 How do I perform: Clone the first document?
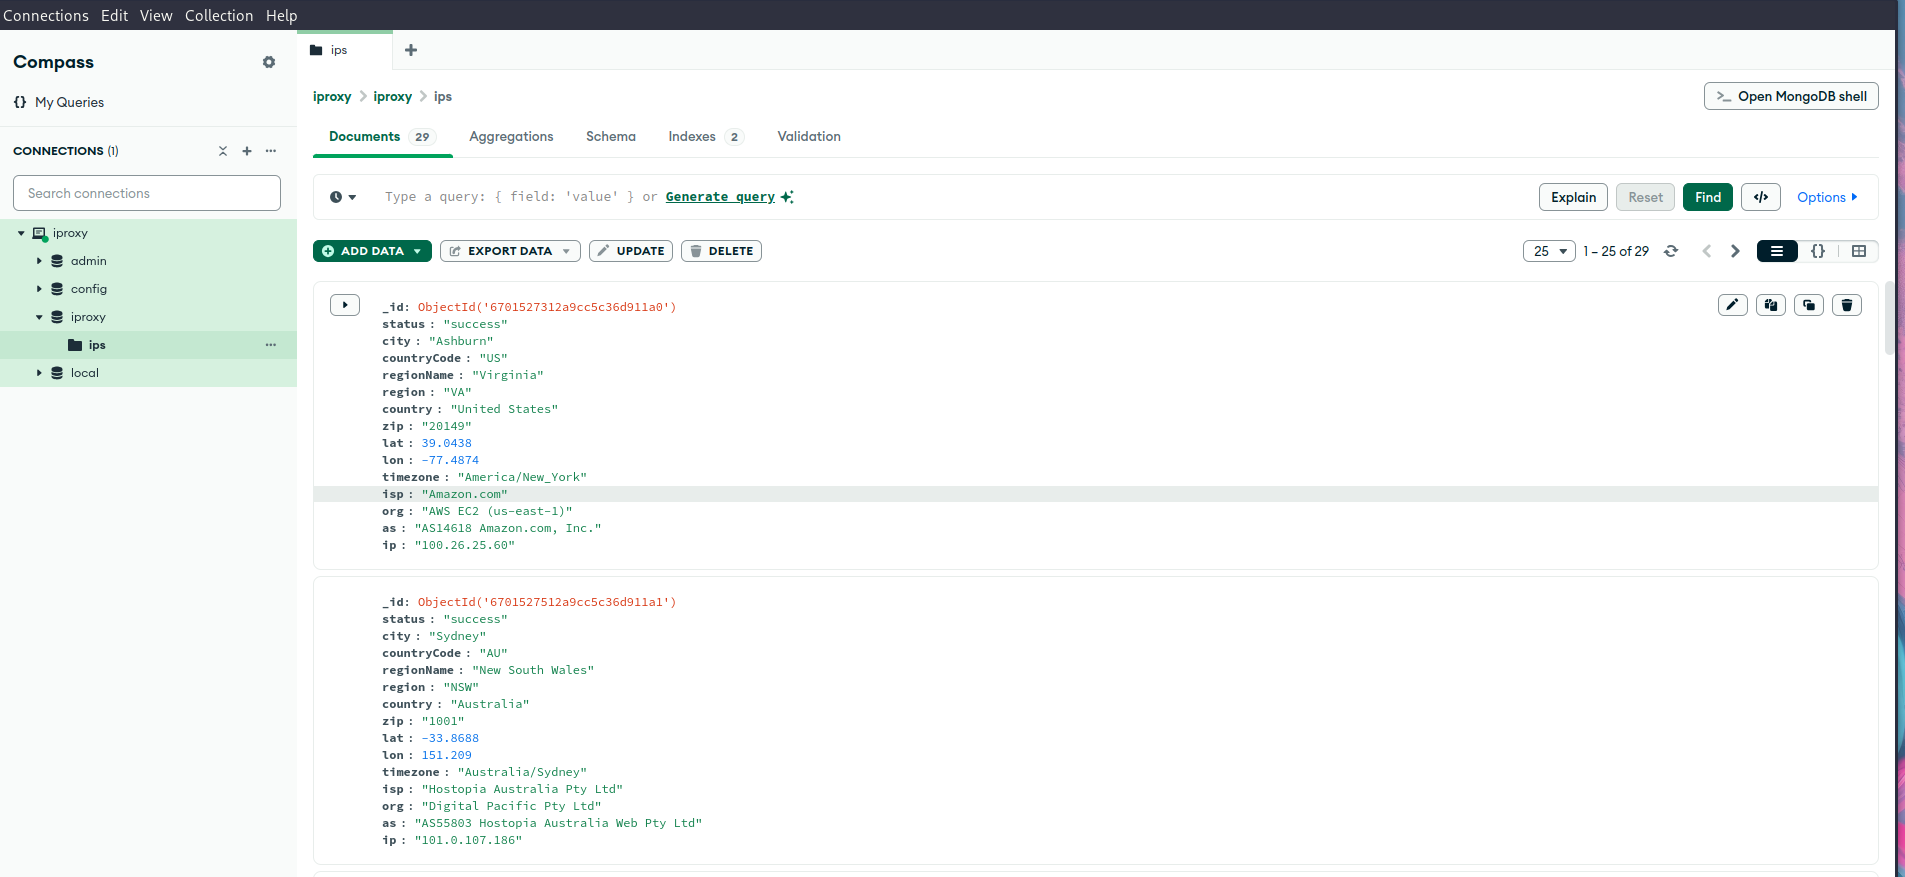pos(1808,305)
